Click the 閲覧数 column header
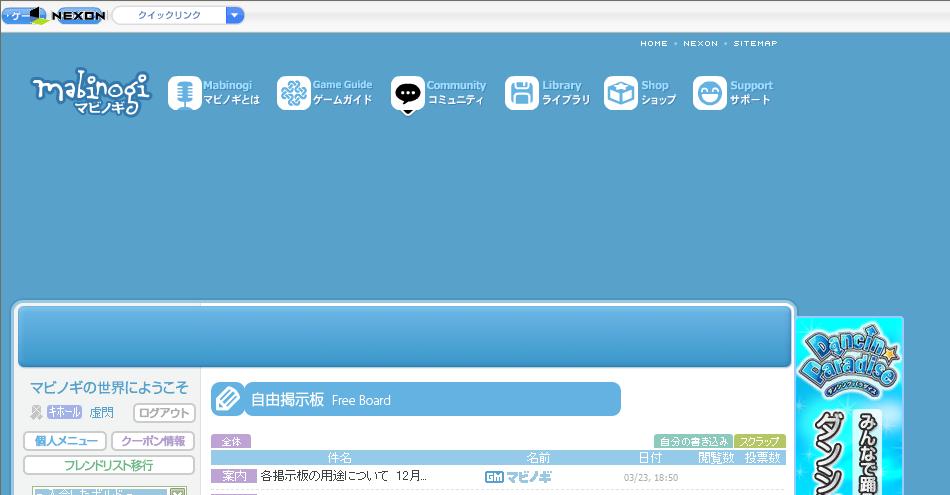Viewport: 950px width, 495px height. point(716,458)
